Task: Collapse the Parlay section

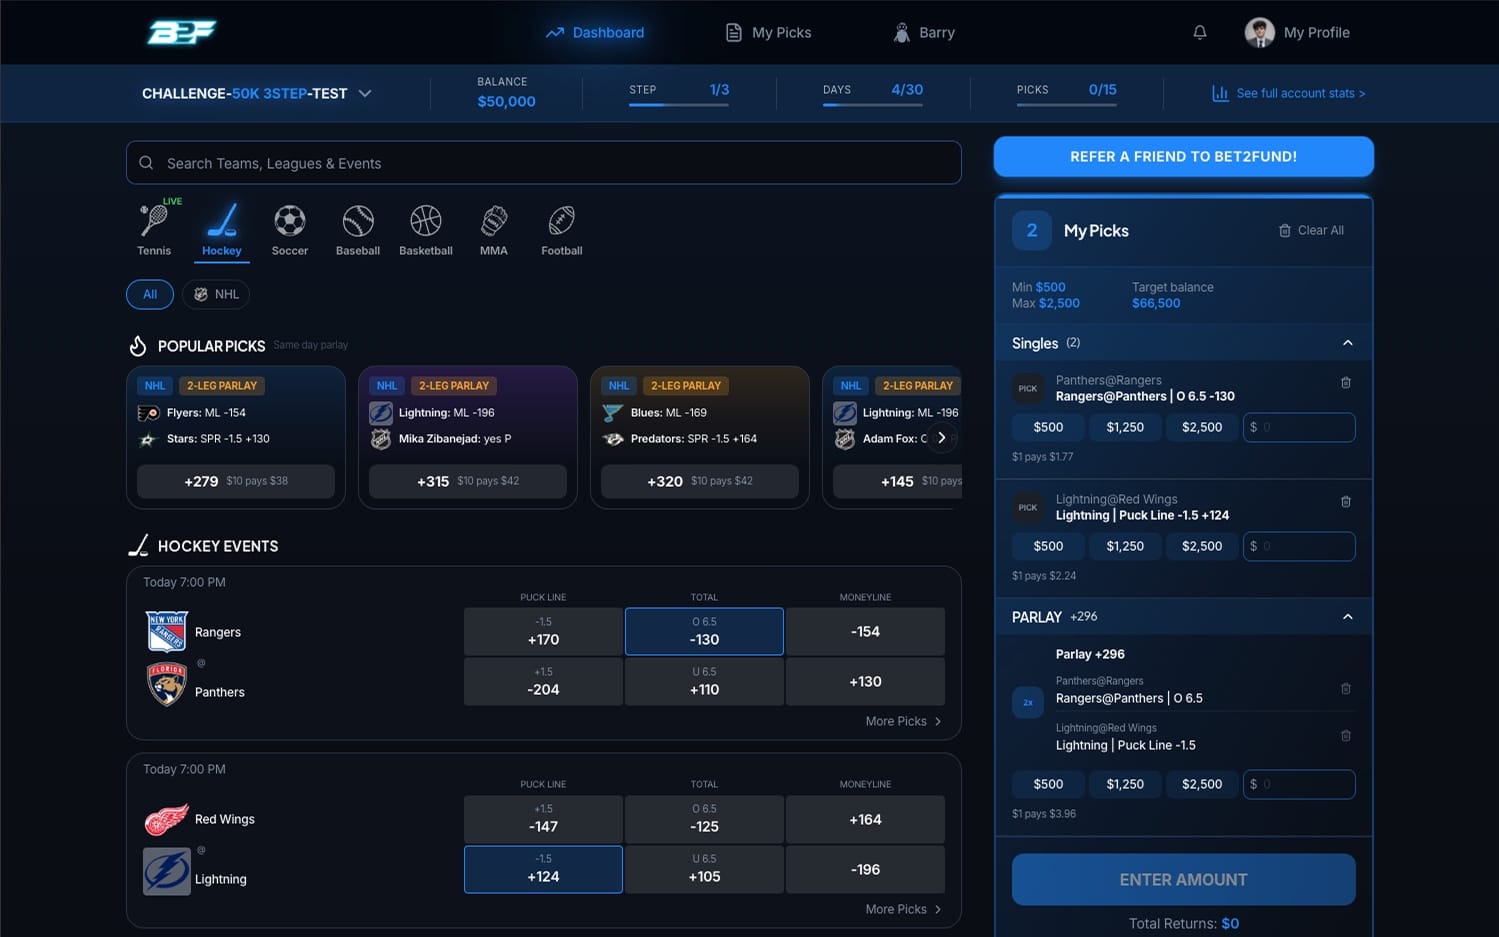Action: coord(1347,617)
